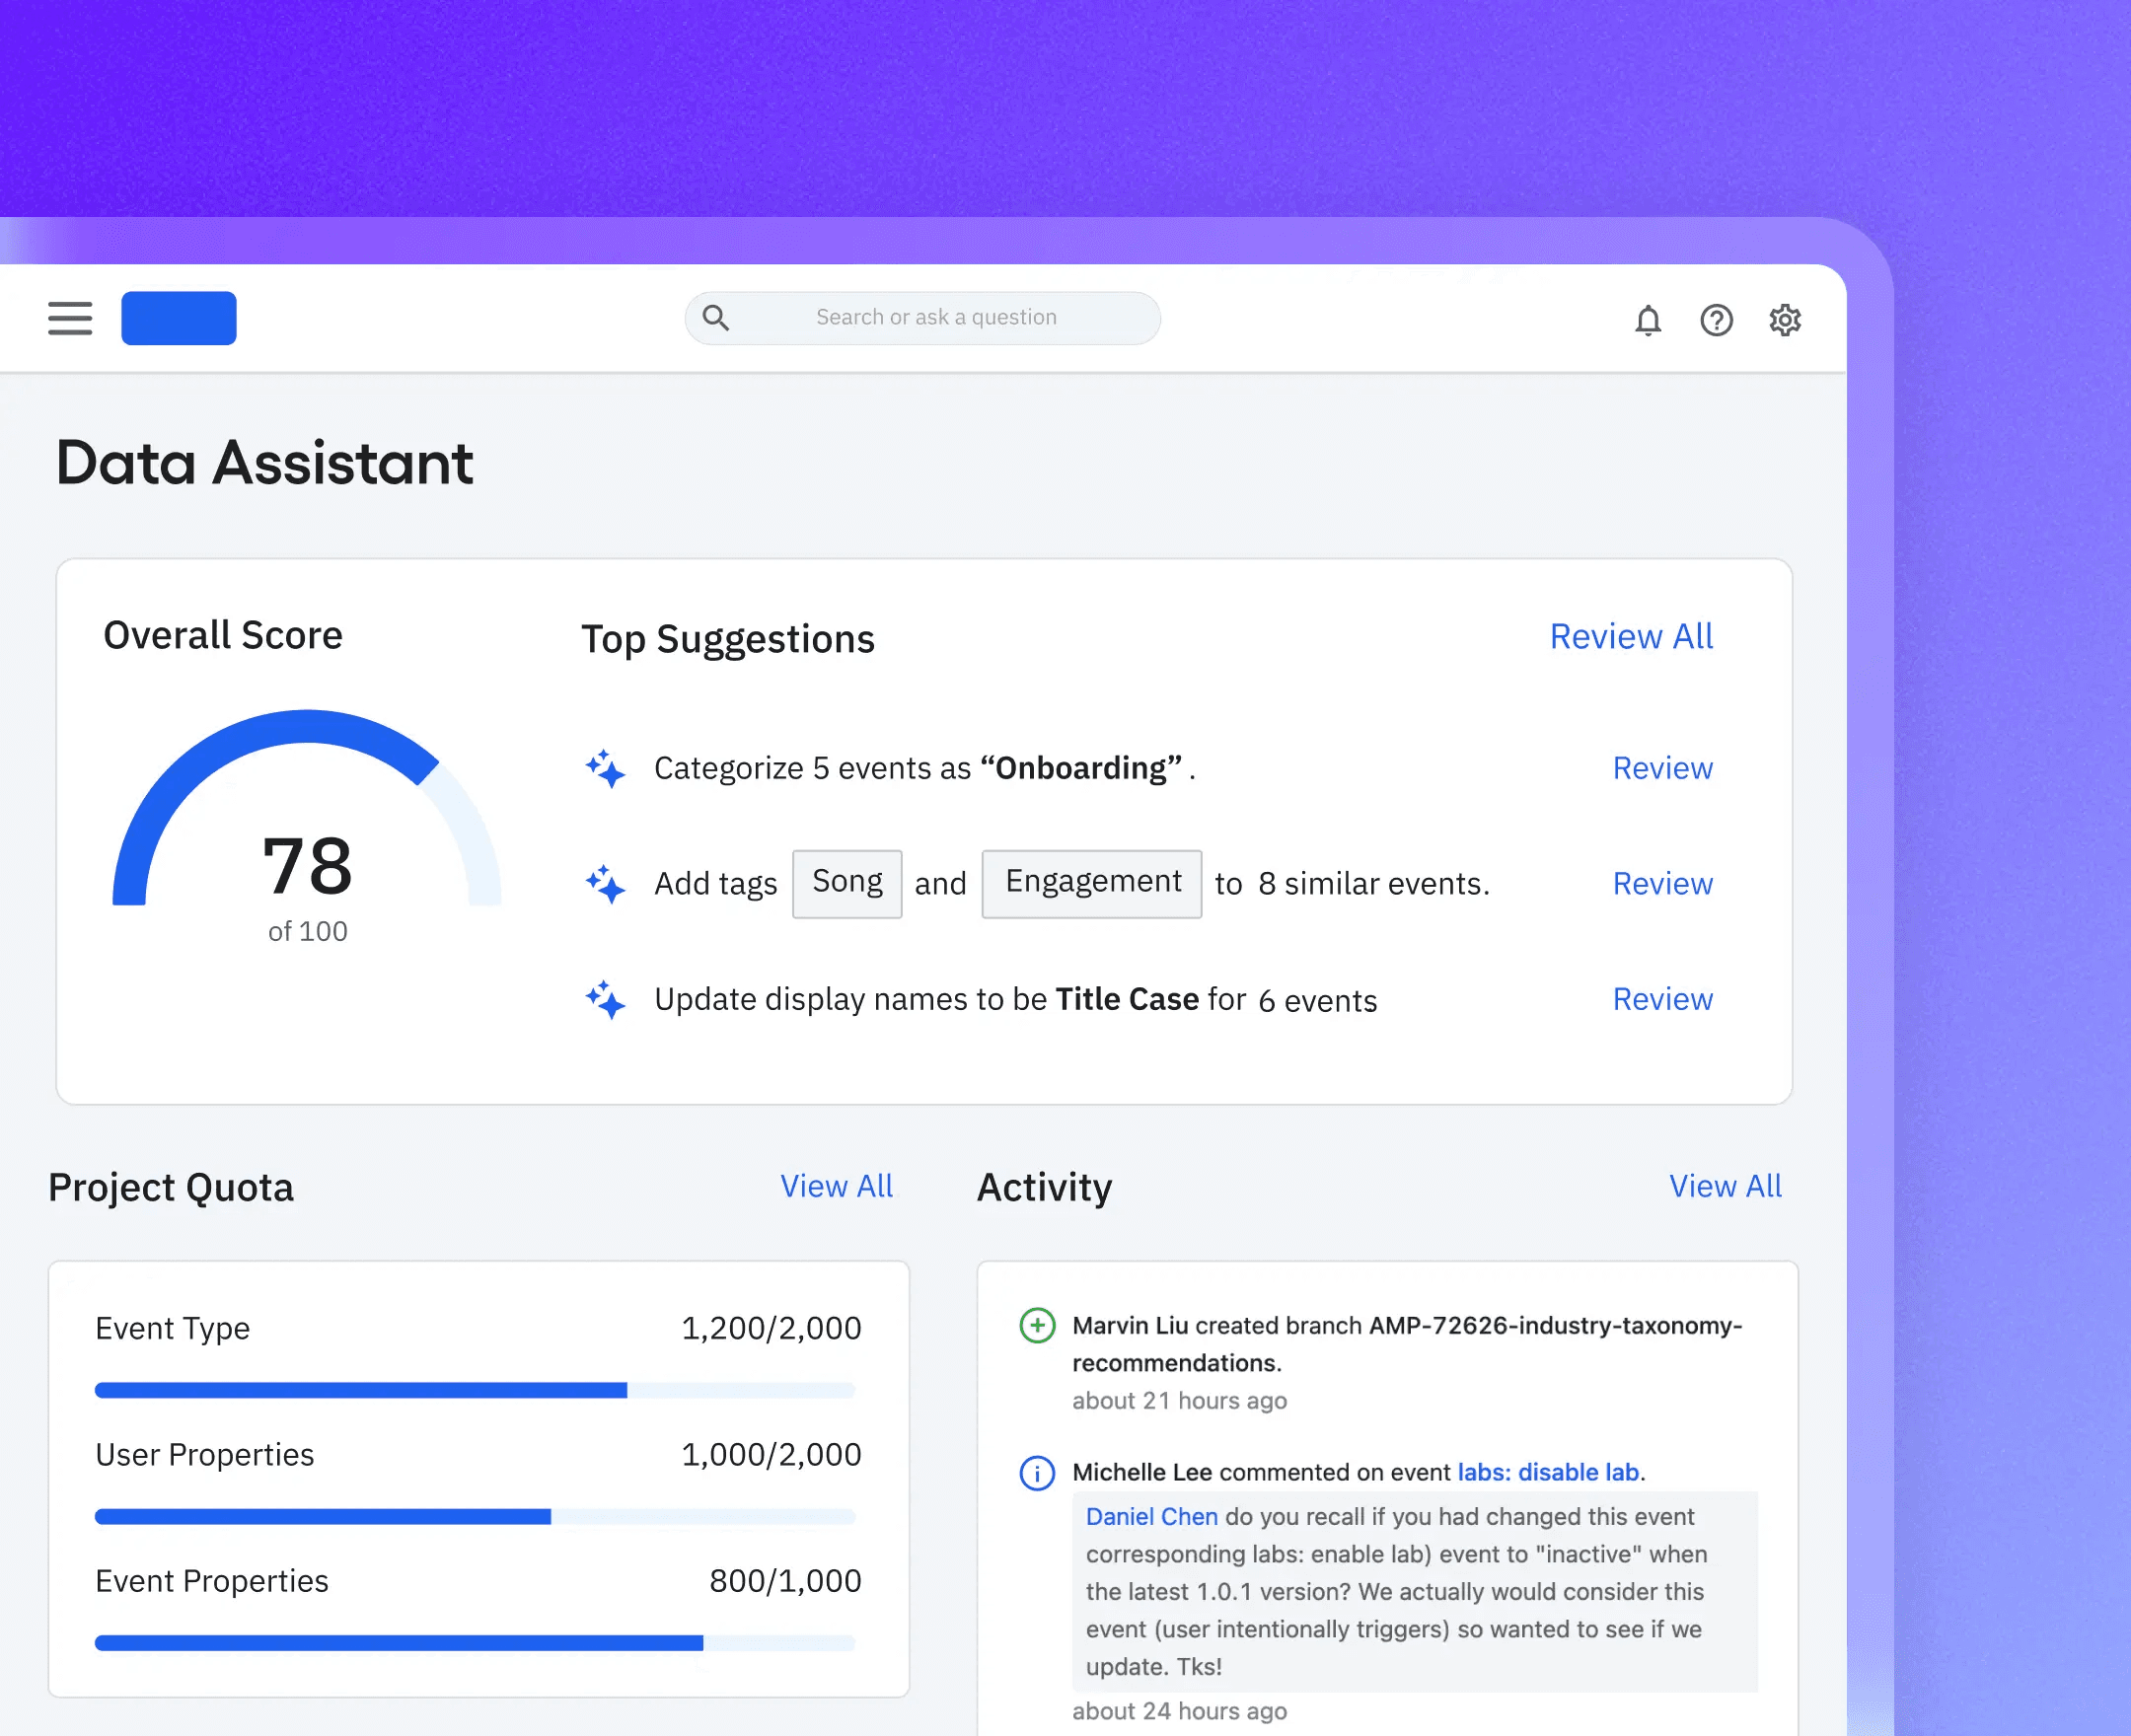Click the notifications bell icon
This screenshot has width=2131, height=1736.
point(1649,320)
